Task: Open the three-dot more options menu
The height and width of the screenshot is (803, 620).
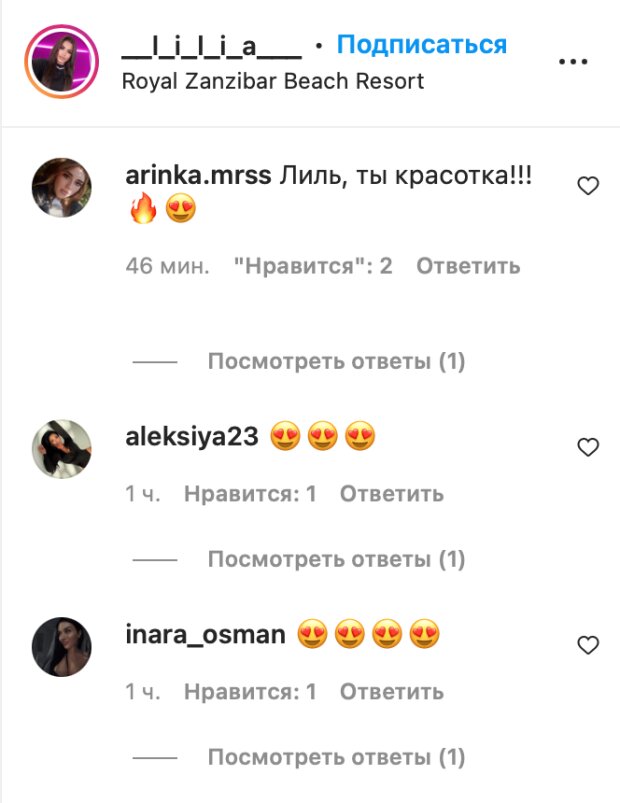Action: click(x=573, y=62)
